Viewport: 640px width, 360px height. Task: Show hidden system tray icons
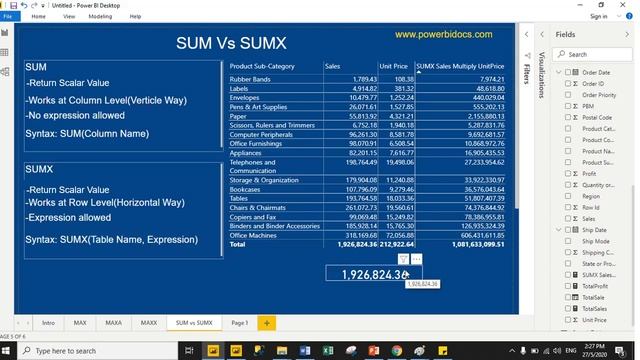512,351
